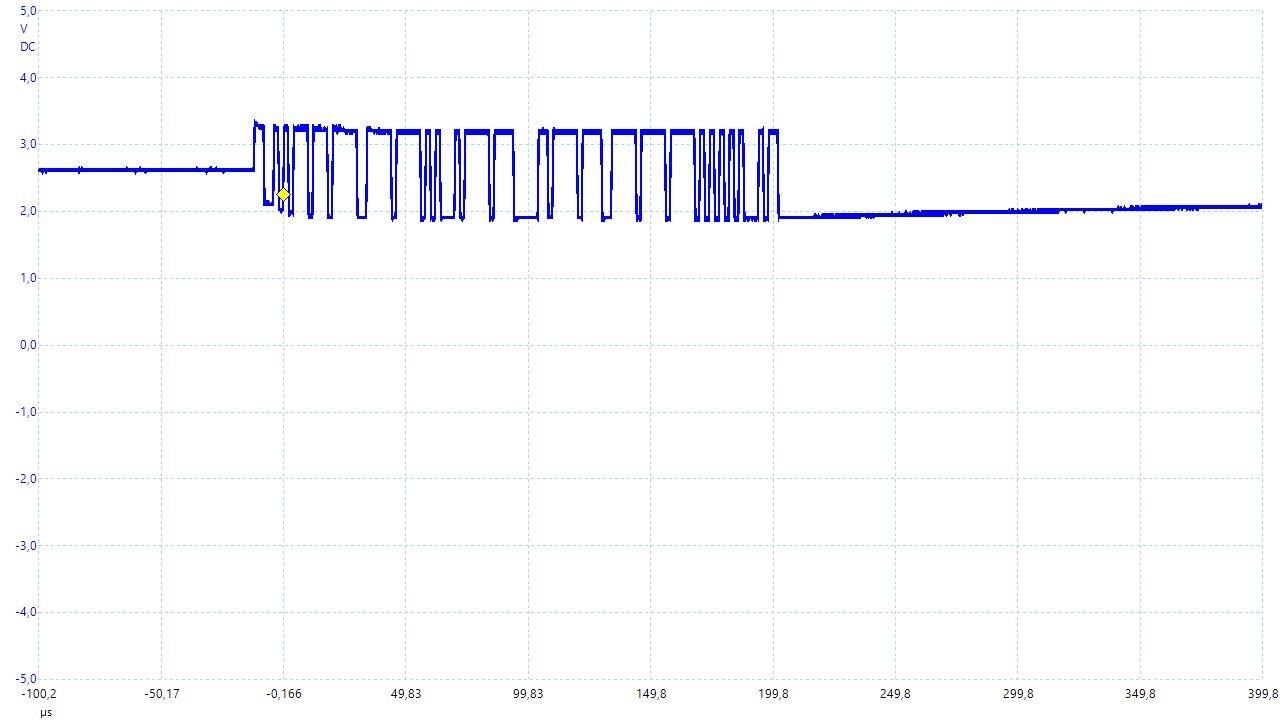Click the -50,17 time axis label
Image resolution: width=1280 pixels, height=720 pixels.
point(161,694)
